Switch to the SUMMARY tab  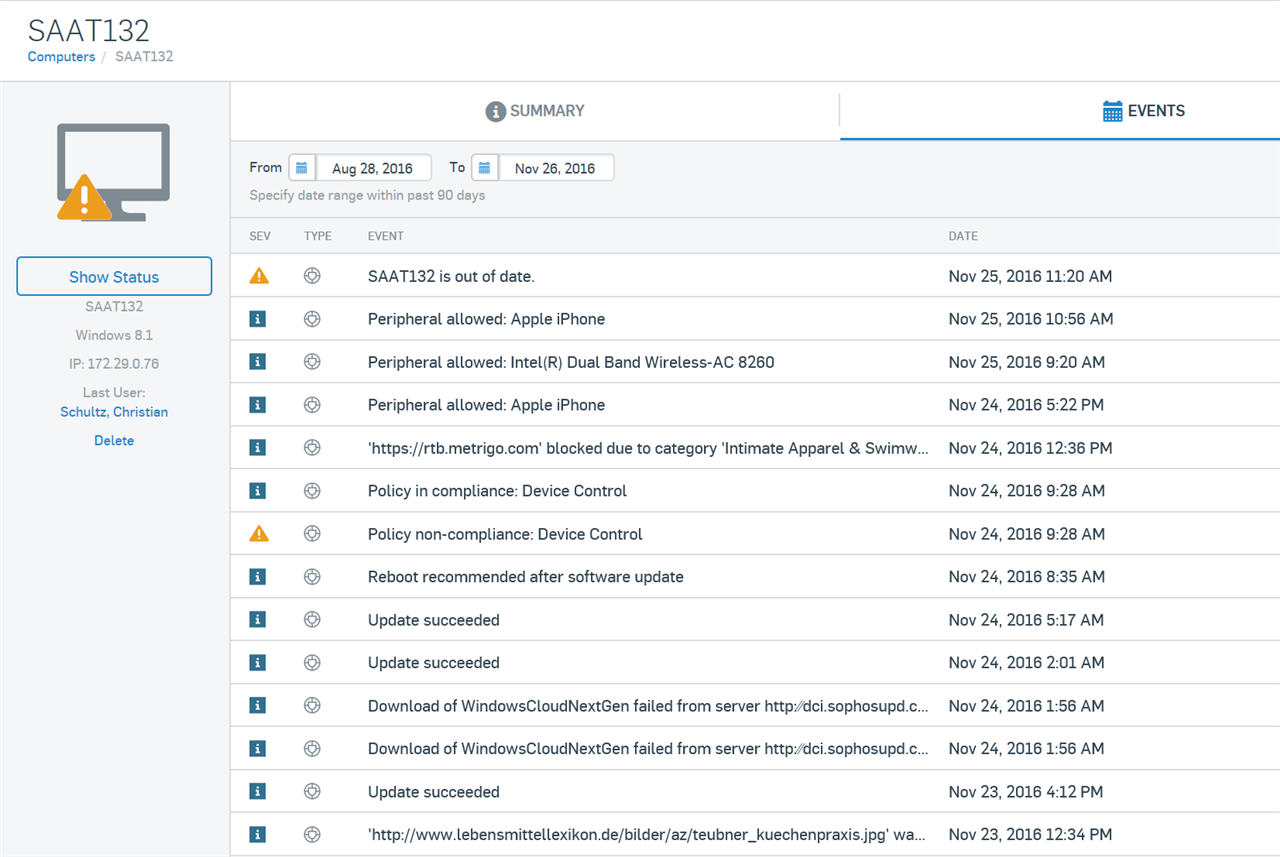coord(535,112)
